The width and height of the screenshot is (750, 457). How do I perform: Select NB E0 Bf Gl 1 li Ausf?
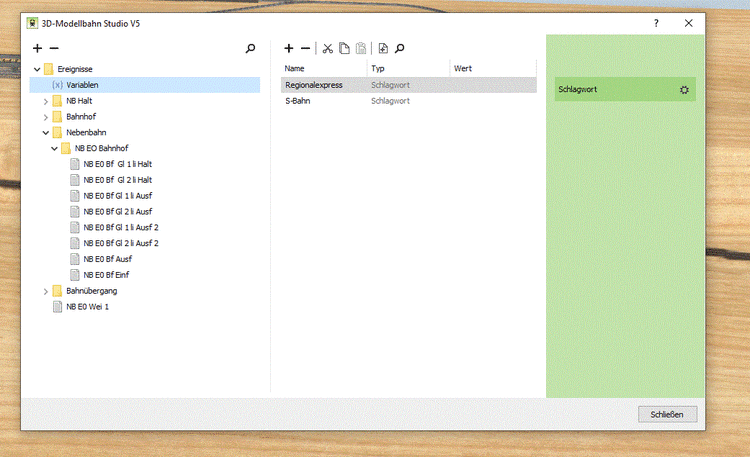point(118,196)
